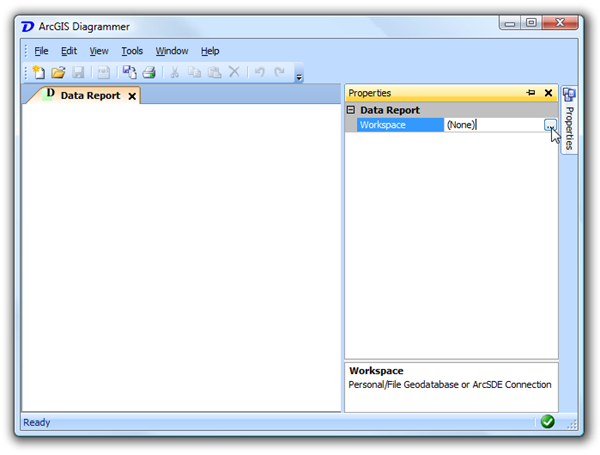Click the grayed Save floppy icon
The height and width of the screenshot is (455, 600).
click(x=78, y=72)
